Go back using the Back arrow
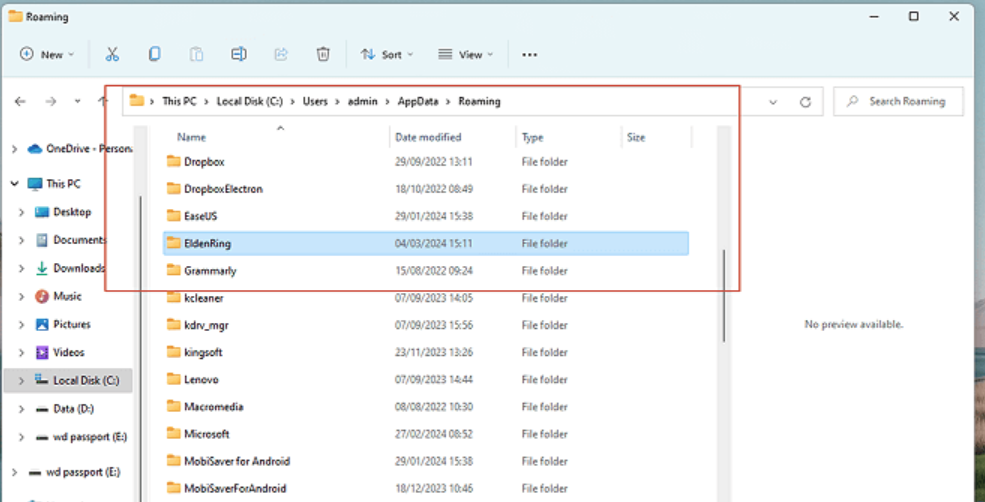Viewport: 985px width, 502px height. (x=21, y=101)
